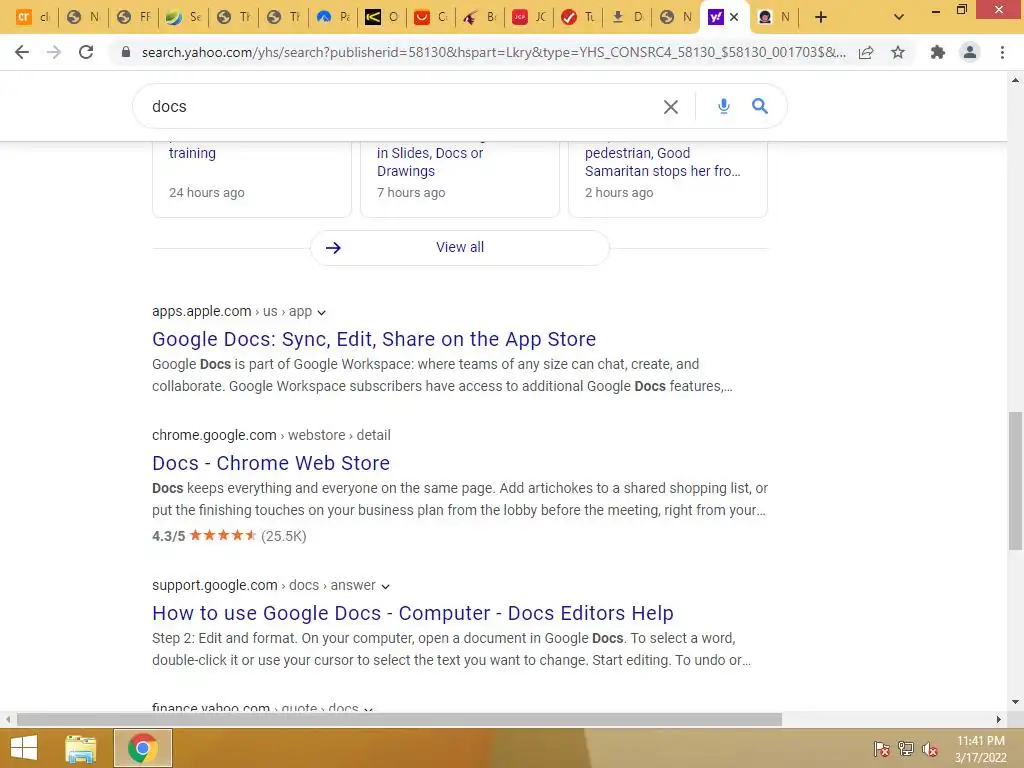This screenshot has width=1024, height=768.
Task: Click the horizontal scrollbar thumb
Action: pyautogui.click(x=399, y=720)
